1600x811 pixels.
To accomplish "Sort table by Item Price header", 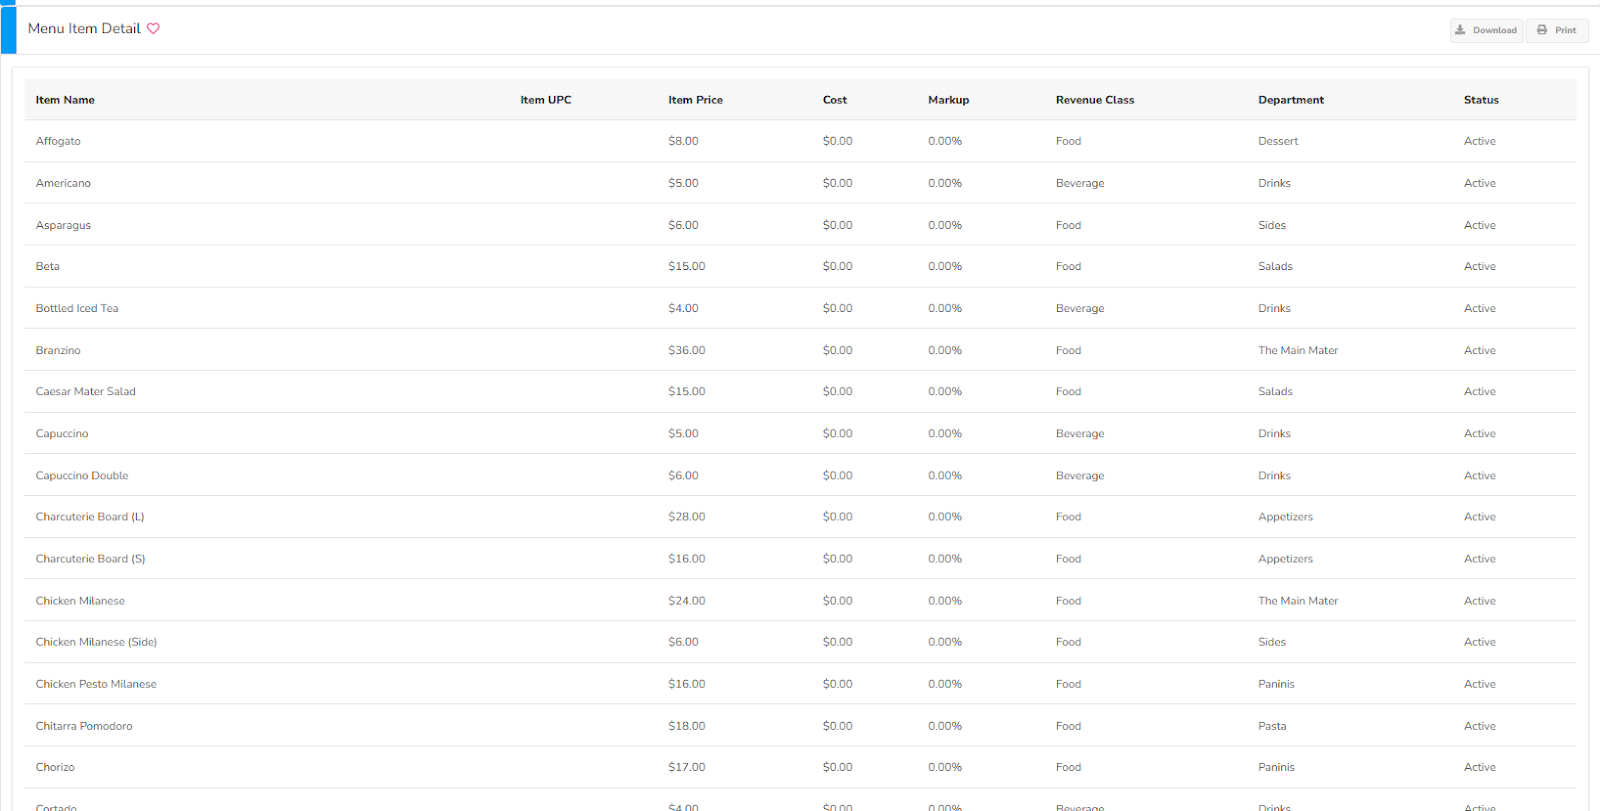I will [695, 100].
